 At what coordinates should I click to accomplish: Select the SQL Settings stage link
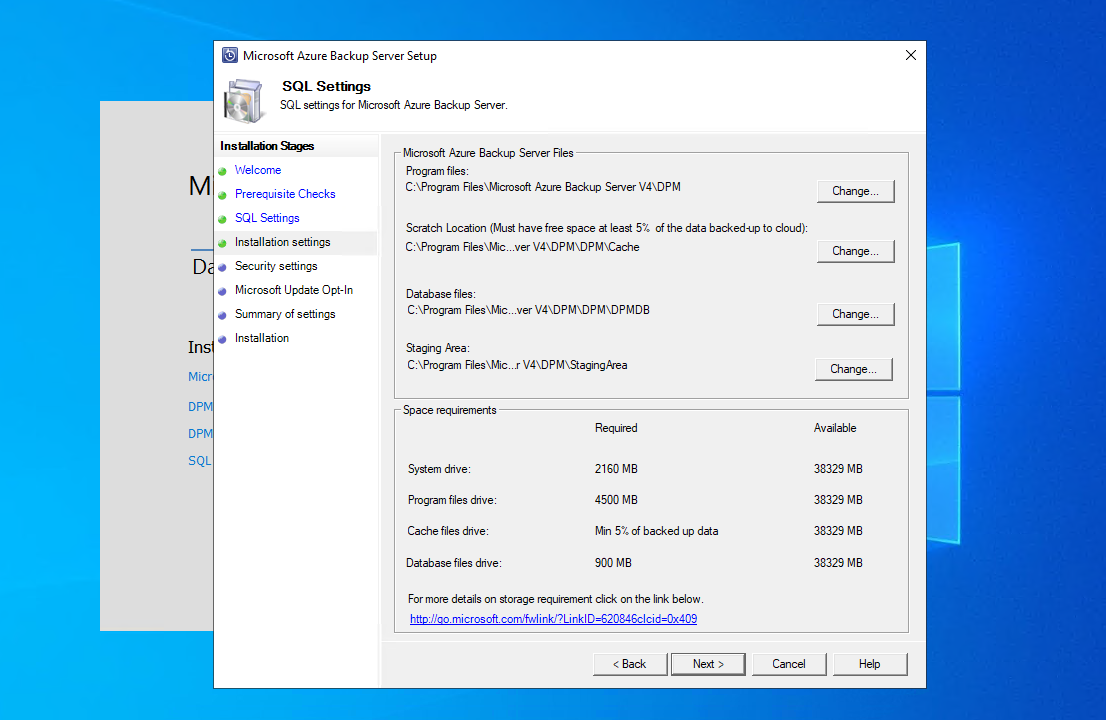267,218
